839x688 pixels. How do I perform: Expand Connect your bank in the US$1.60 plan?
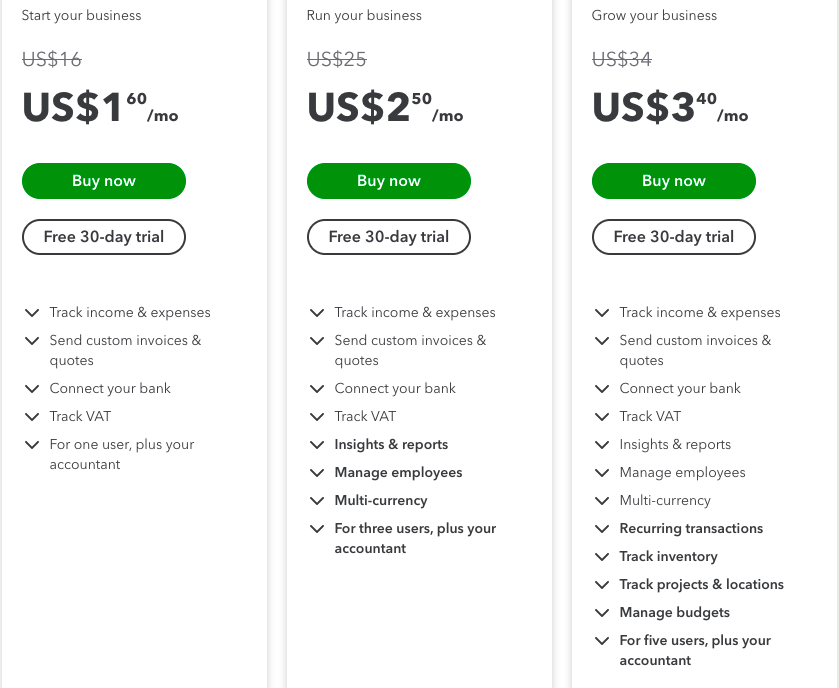[x=32, y=389]
